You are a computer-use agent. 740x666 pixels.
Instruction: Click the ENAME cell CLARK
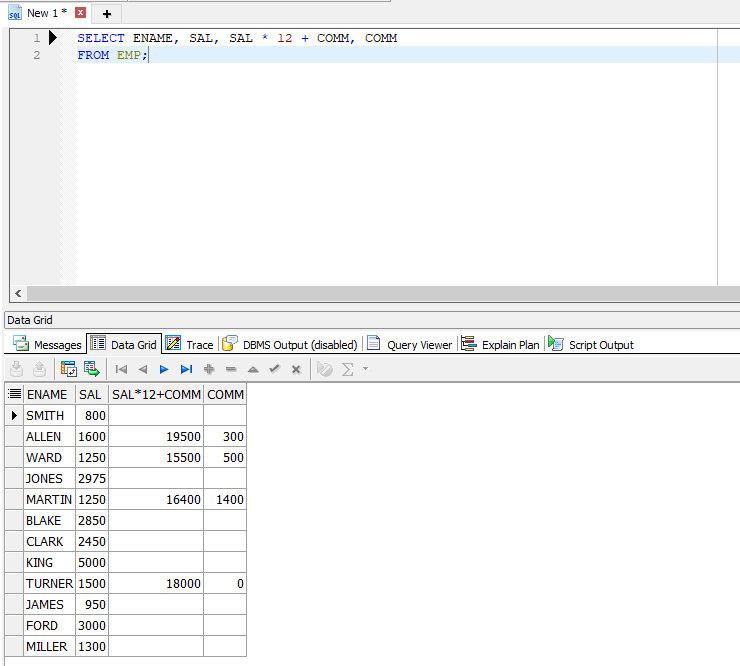[50, 541]
